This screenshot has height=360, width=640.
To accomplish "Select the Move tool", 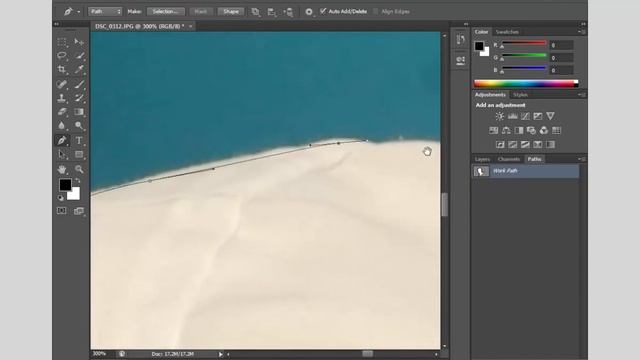I will tap(79, 42).
